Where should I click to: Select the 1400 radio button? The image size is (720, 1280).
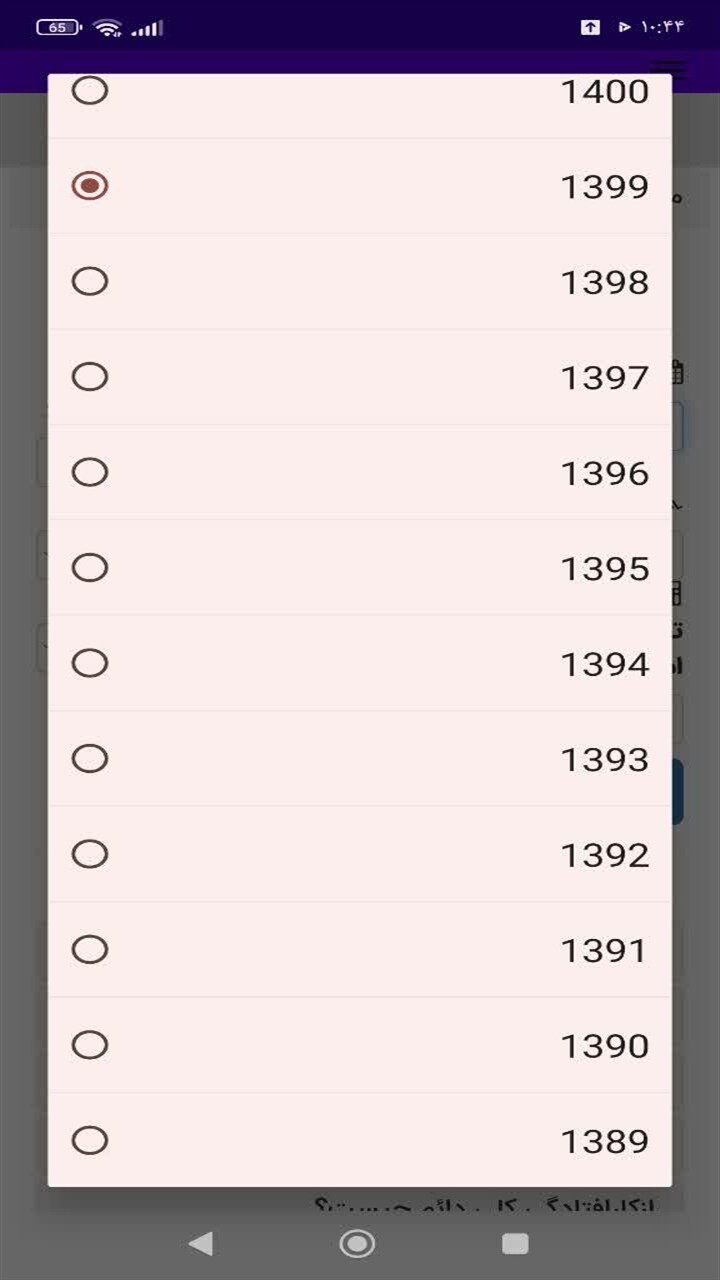tap(90, 91)
